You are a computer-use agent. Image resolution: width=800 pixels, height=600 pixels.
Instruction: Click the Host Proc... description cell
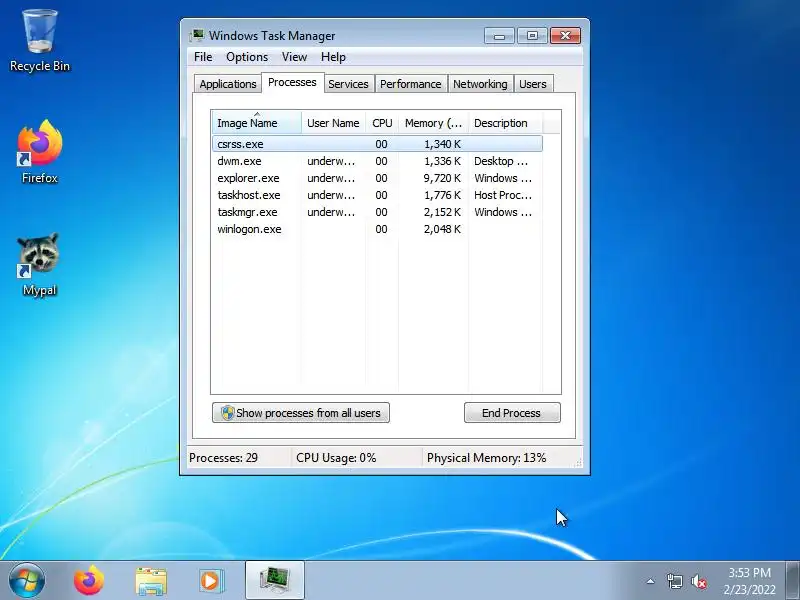(x=503, y=195)
